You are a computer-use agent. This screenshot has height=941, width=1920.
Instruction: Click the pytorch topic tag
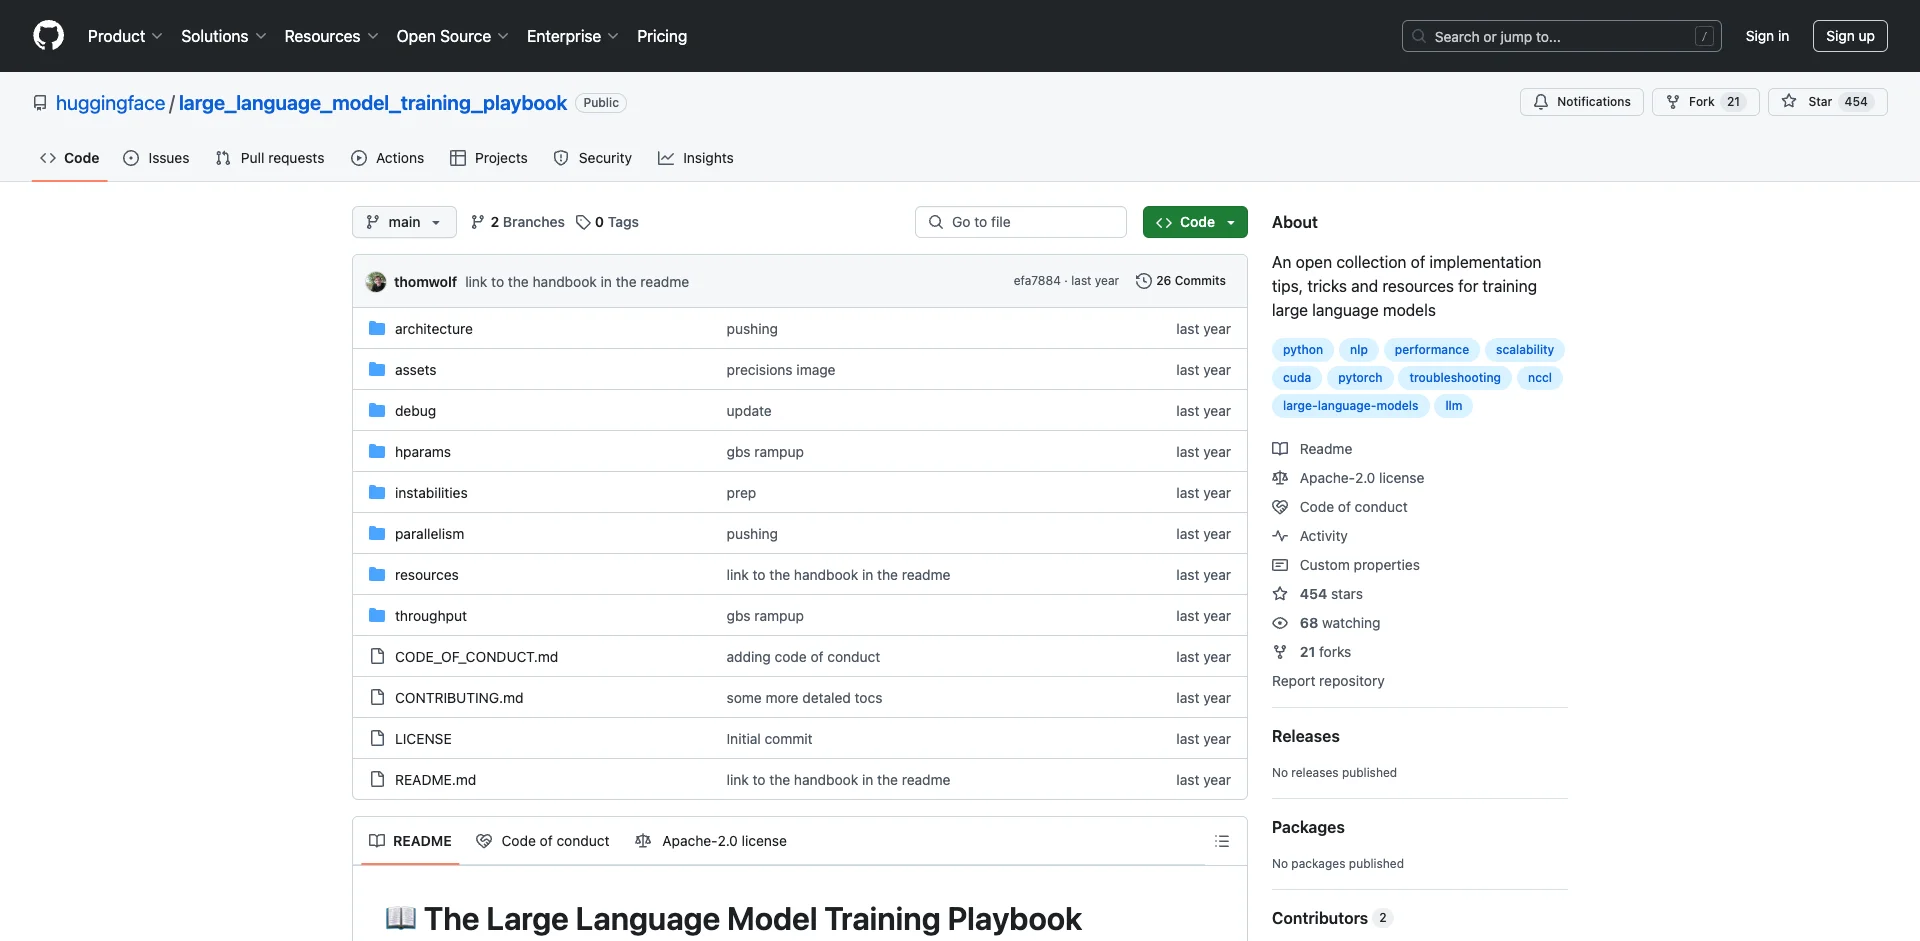1360,378
